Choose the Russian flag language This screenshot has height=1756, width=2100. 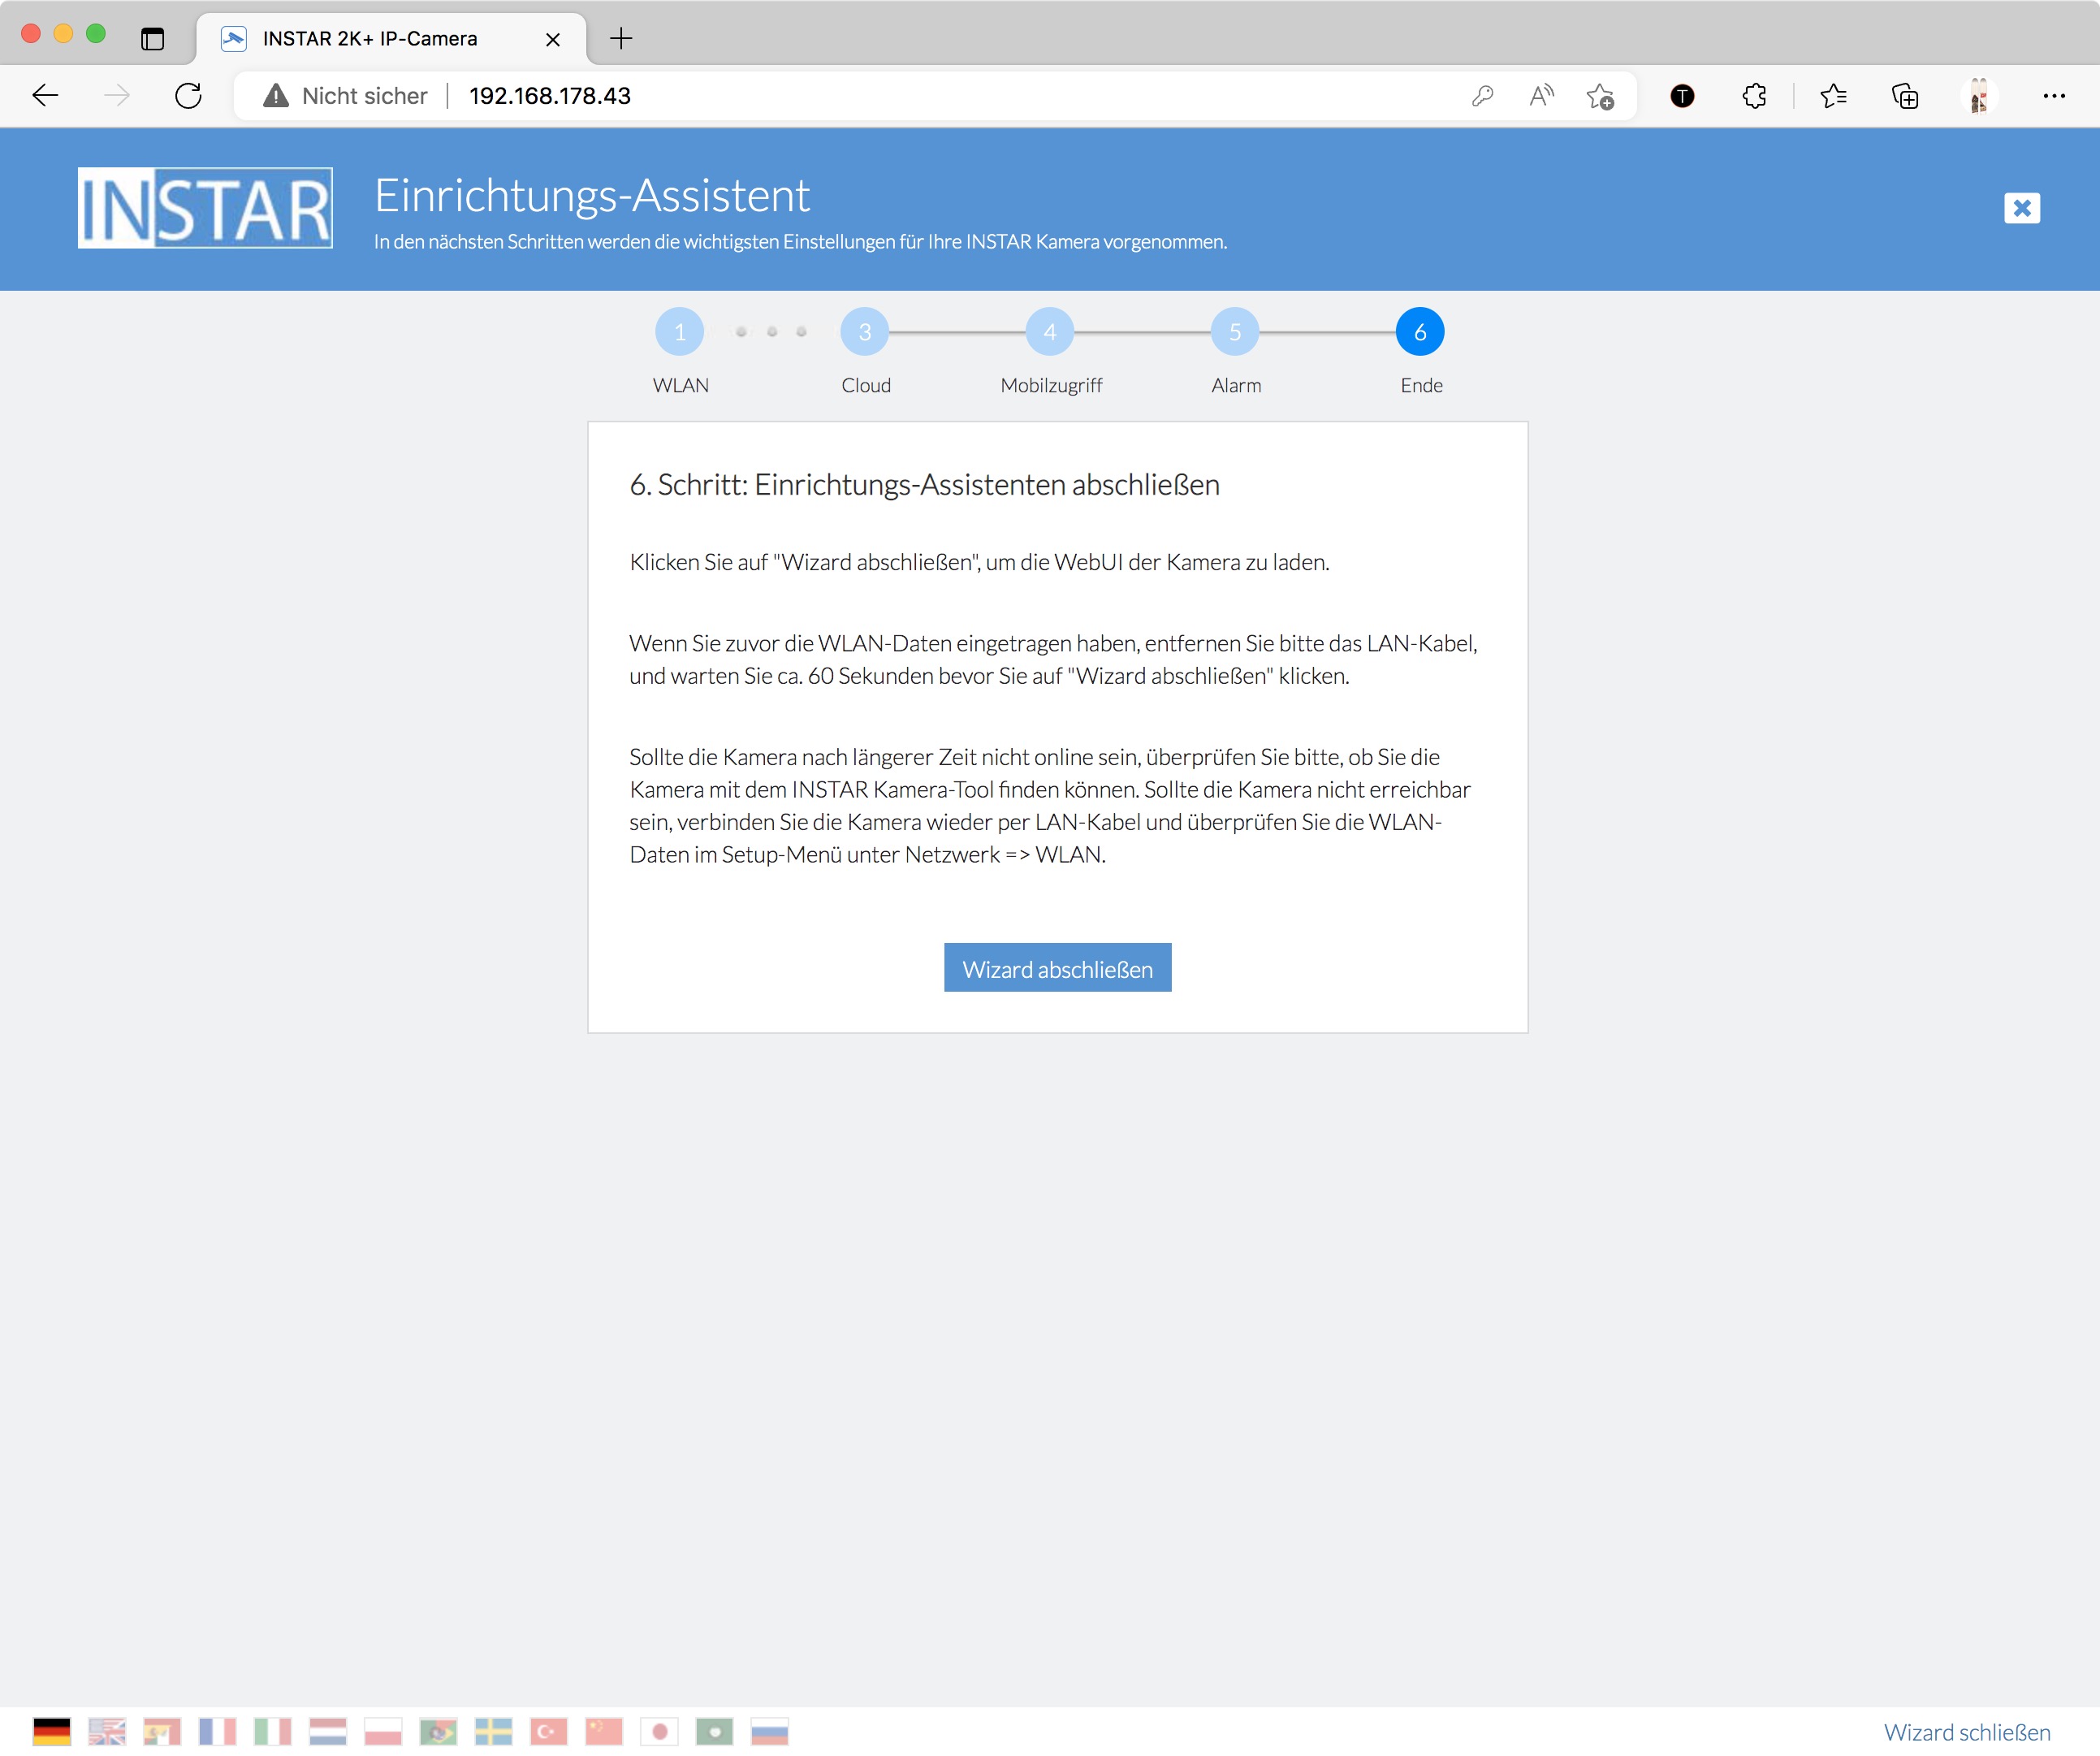tap(769, 1731)
